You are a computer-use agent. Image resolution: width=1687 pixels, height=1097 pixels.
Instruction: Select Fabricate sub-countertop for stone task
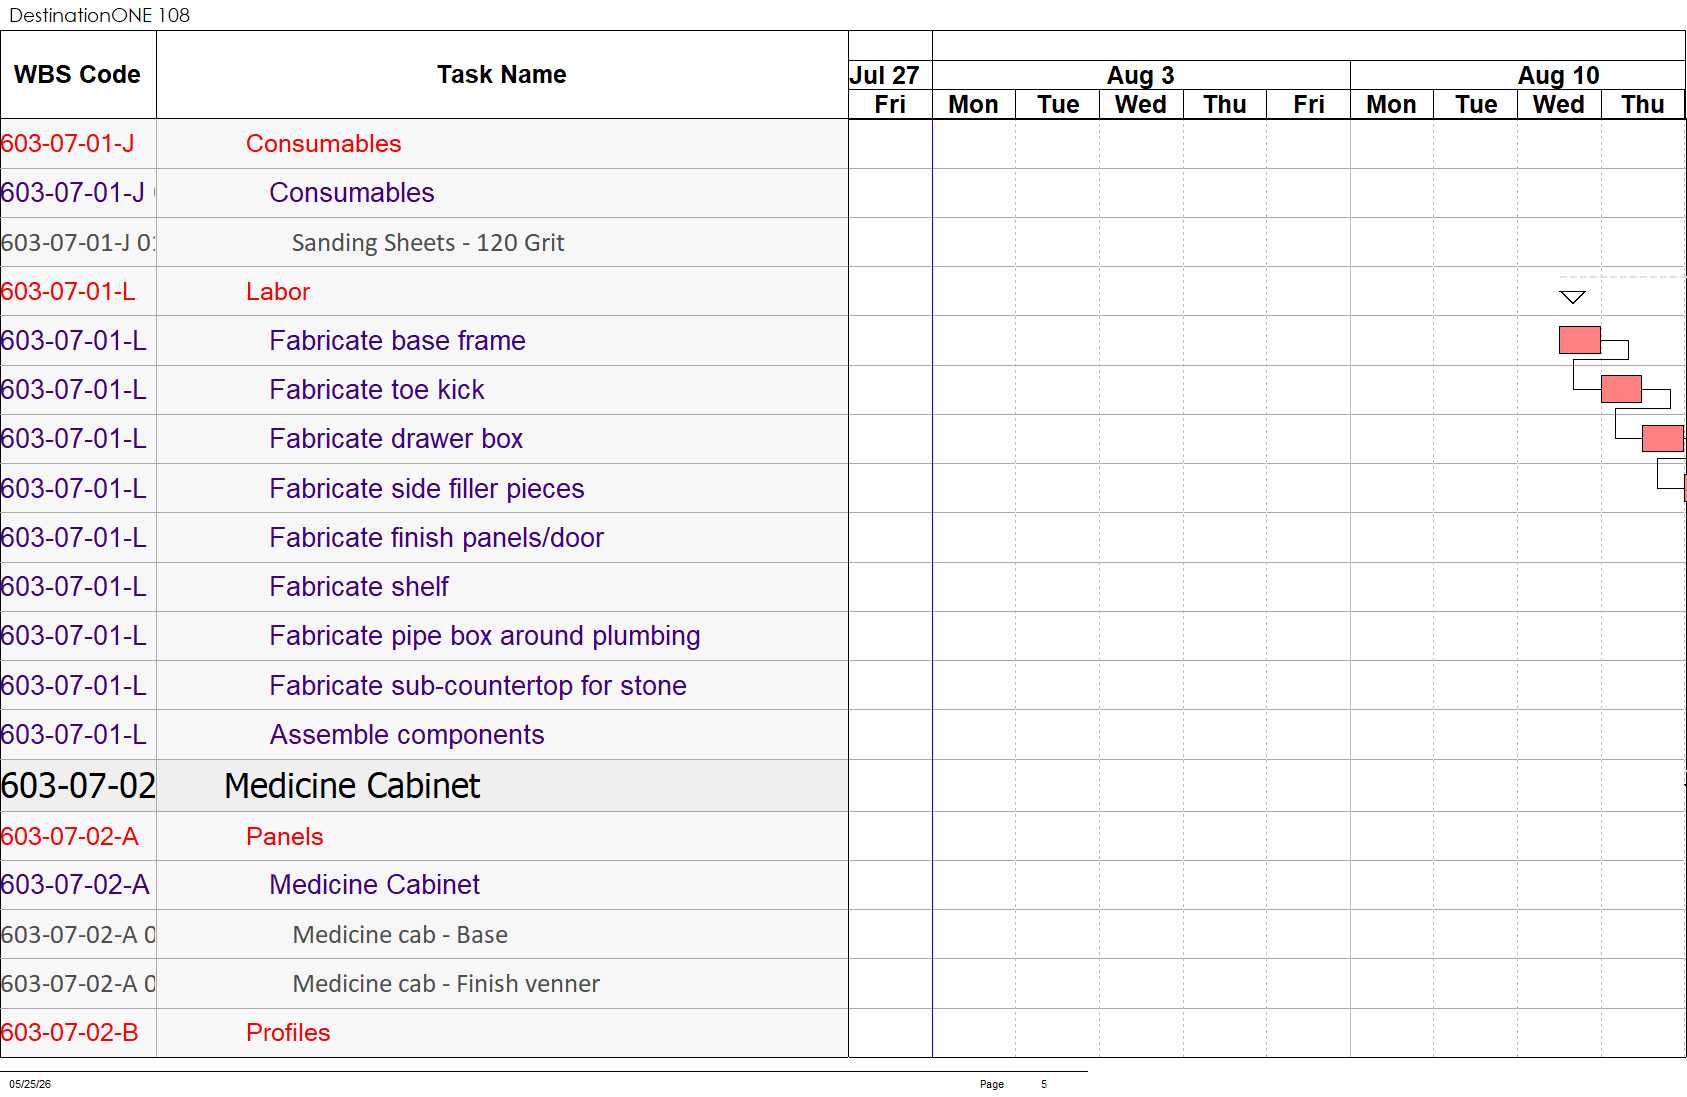click(x=424, y=686)
